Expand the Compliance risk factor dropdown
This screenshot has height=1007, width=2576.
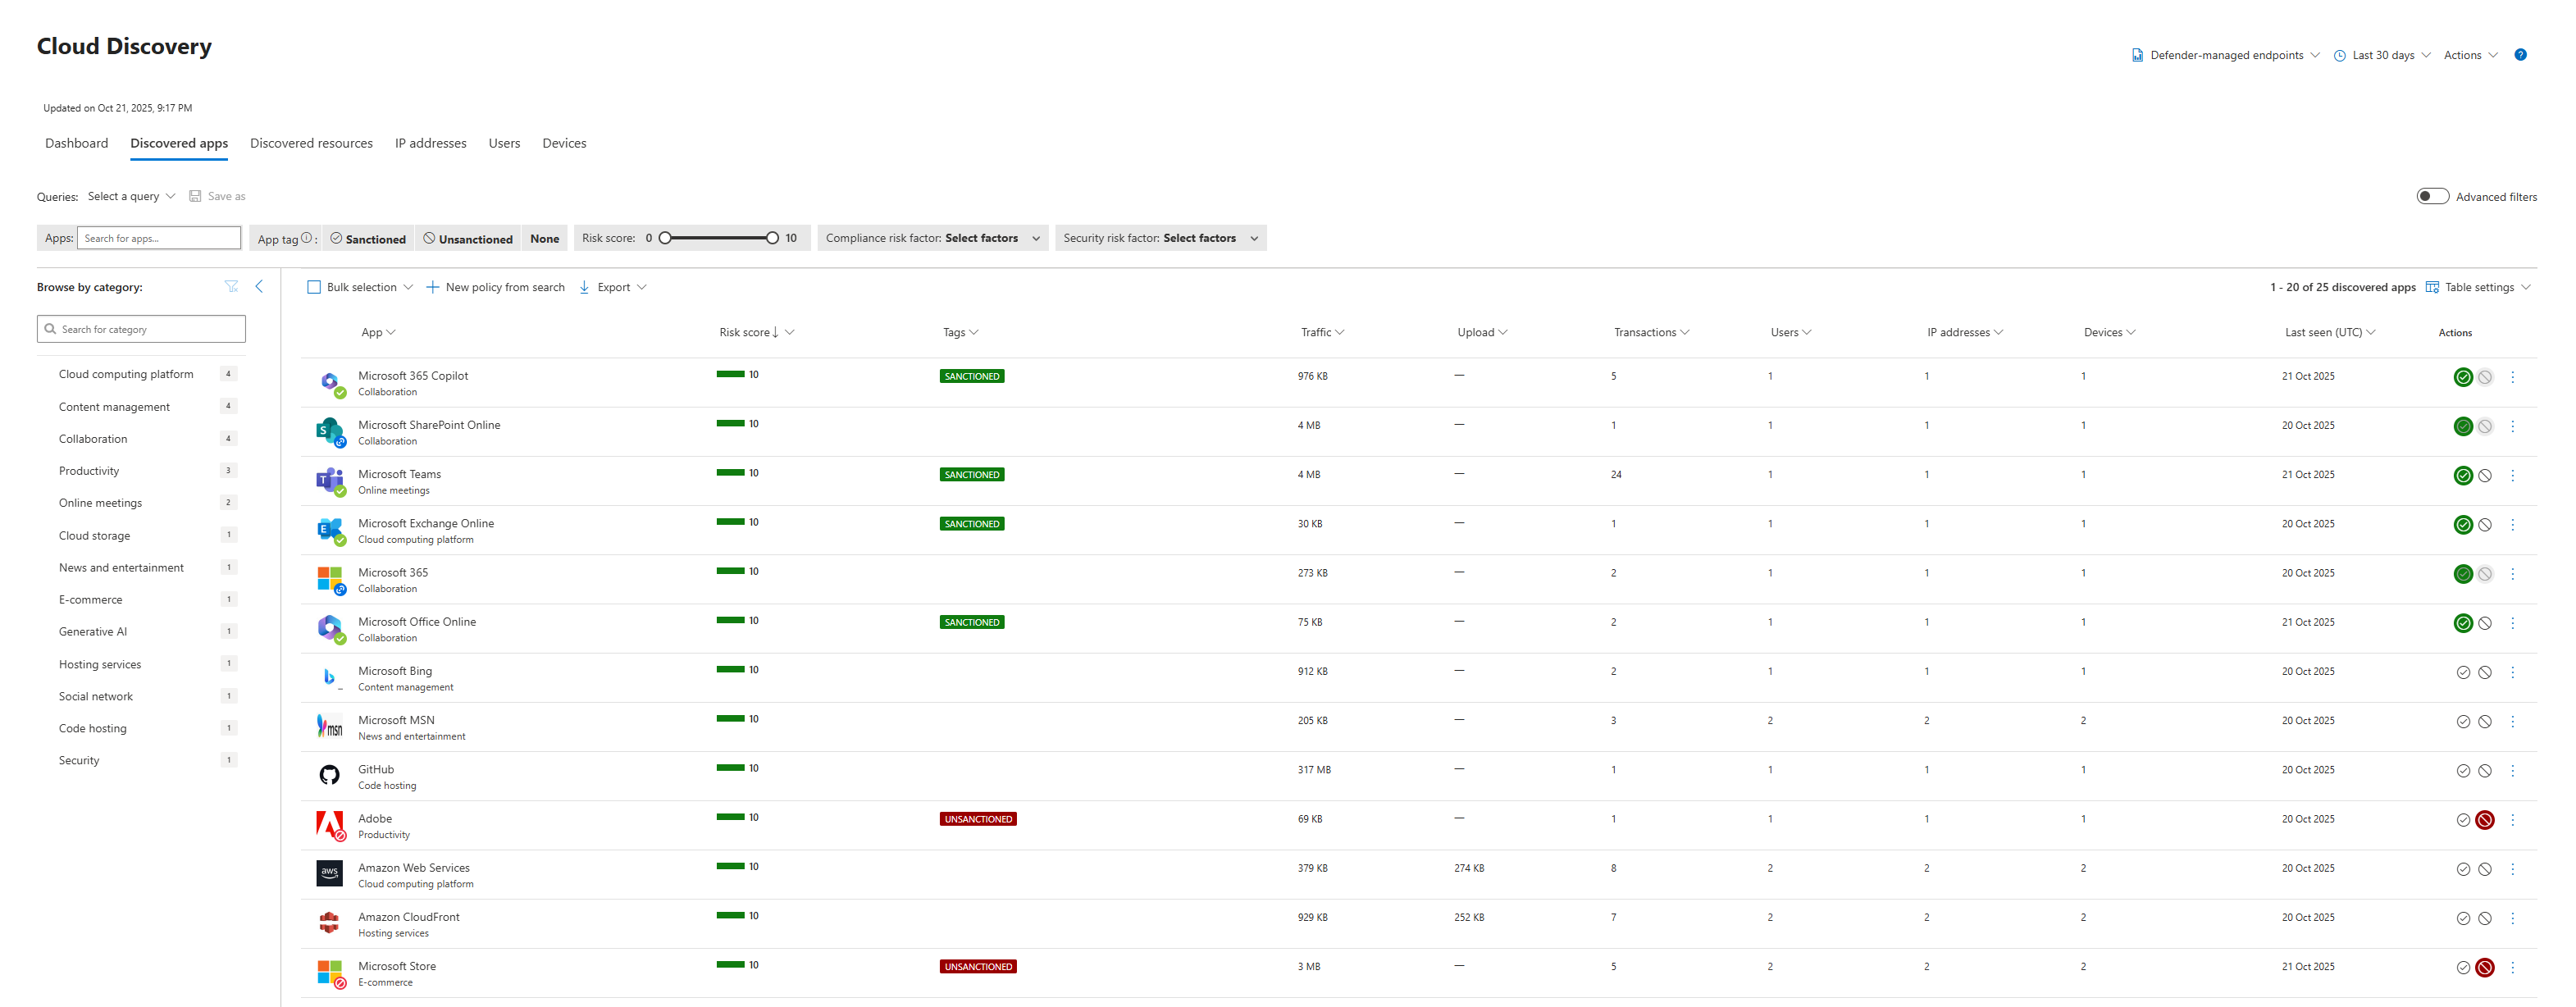932,239
